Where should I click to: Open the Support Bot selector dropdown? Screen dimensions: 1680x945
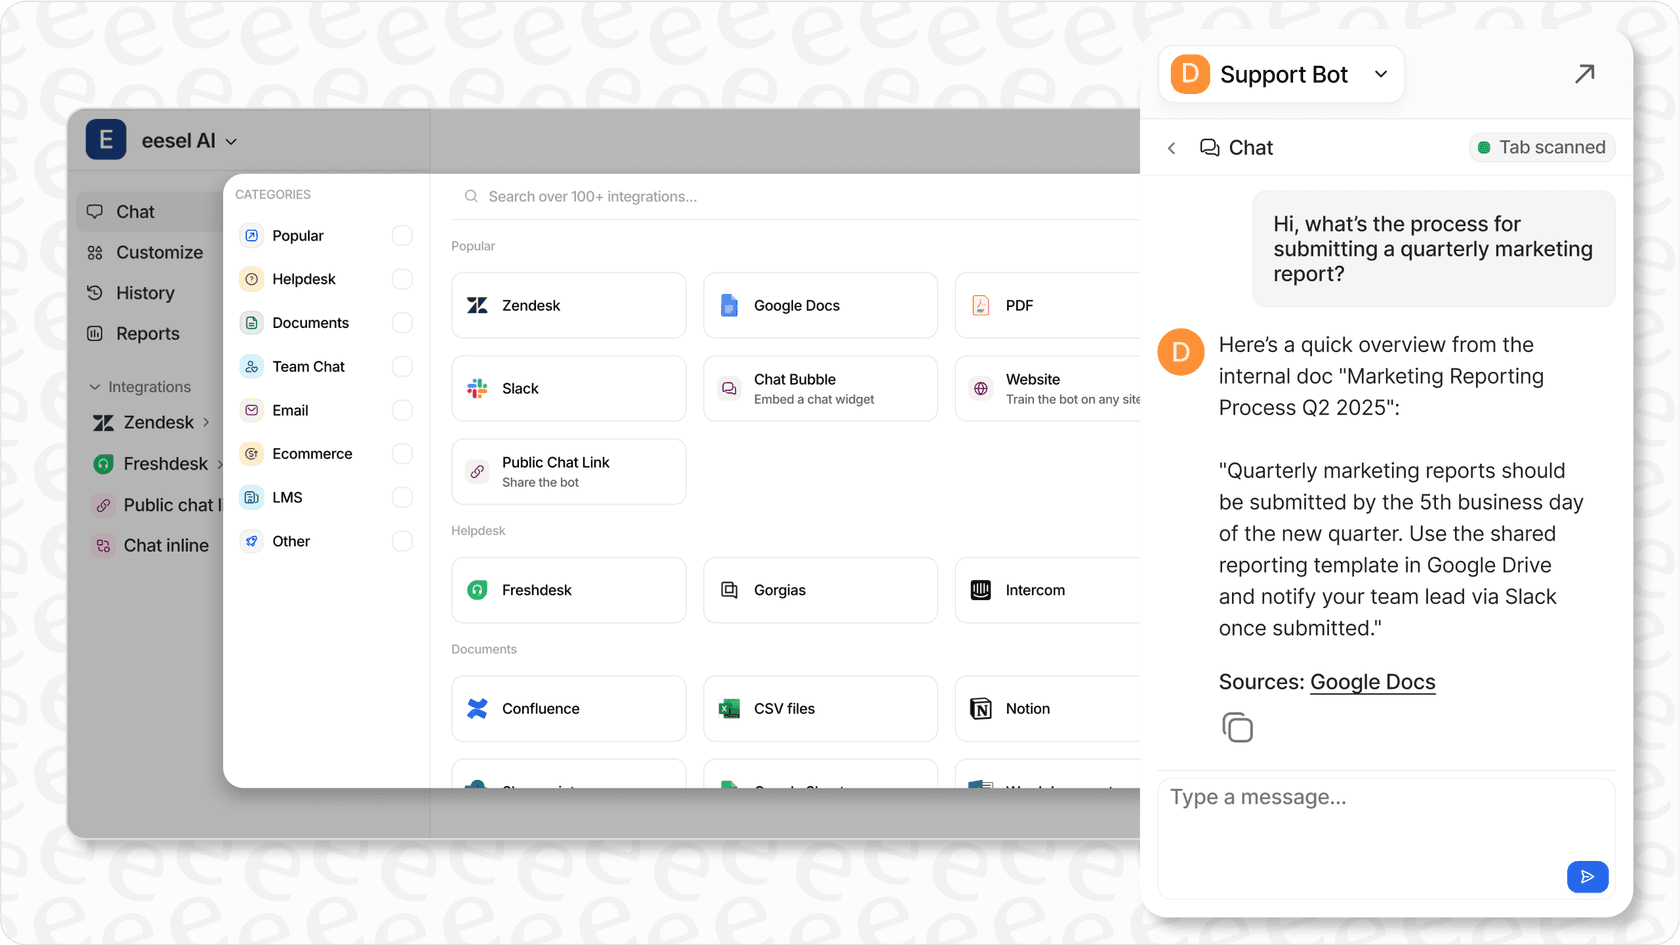tap(1381, 73)
